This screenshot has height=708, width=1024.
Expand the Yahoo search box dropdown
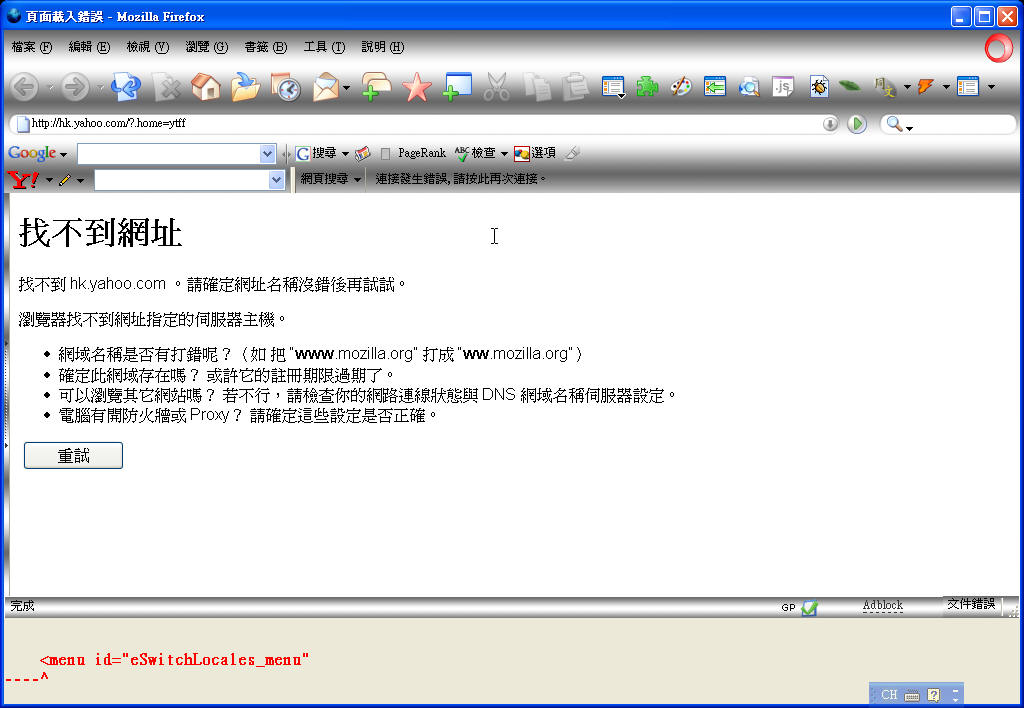point(276,180)
